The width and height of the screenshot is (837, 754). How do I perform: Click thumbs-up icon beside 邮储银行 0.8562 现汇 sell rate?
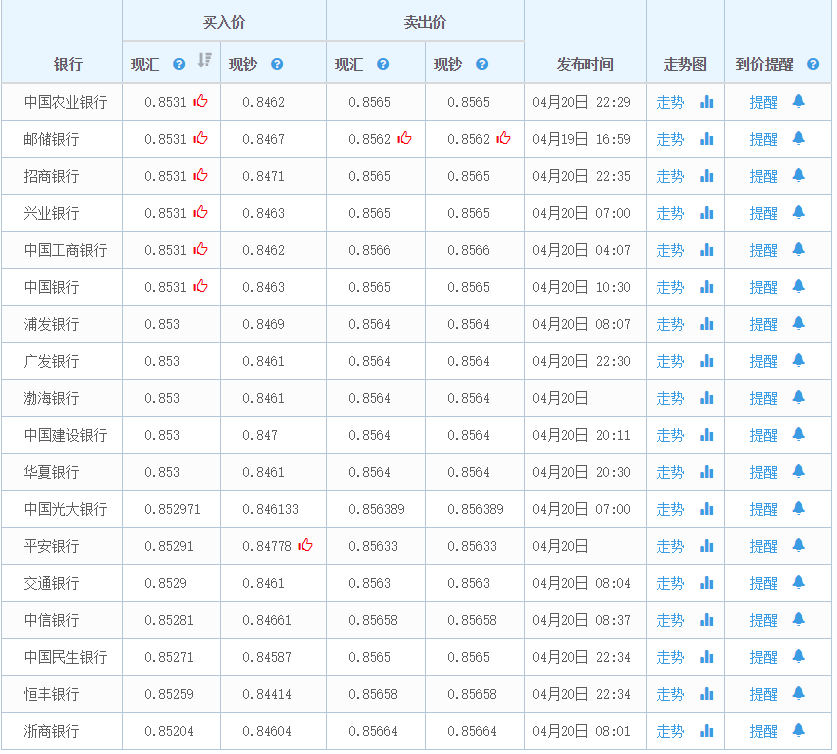(x=405, y=138)
